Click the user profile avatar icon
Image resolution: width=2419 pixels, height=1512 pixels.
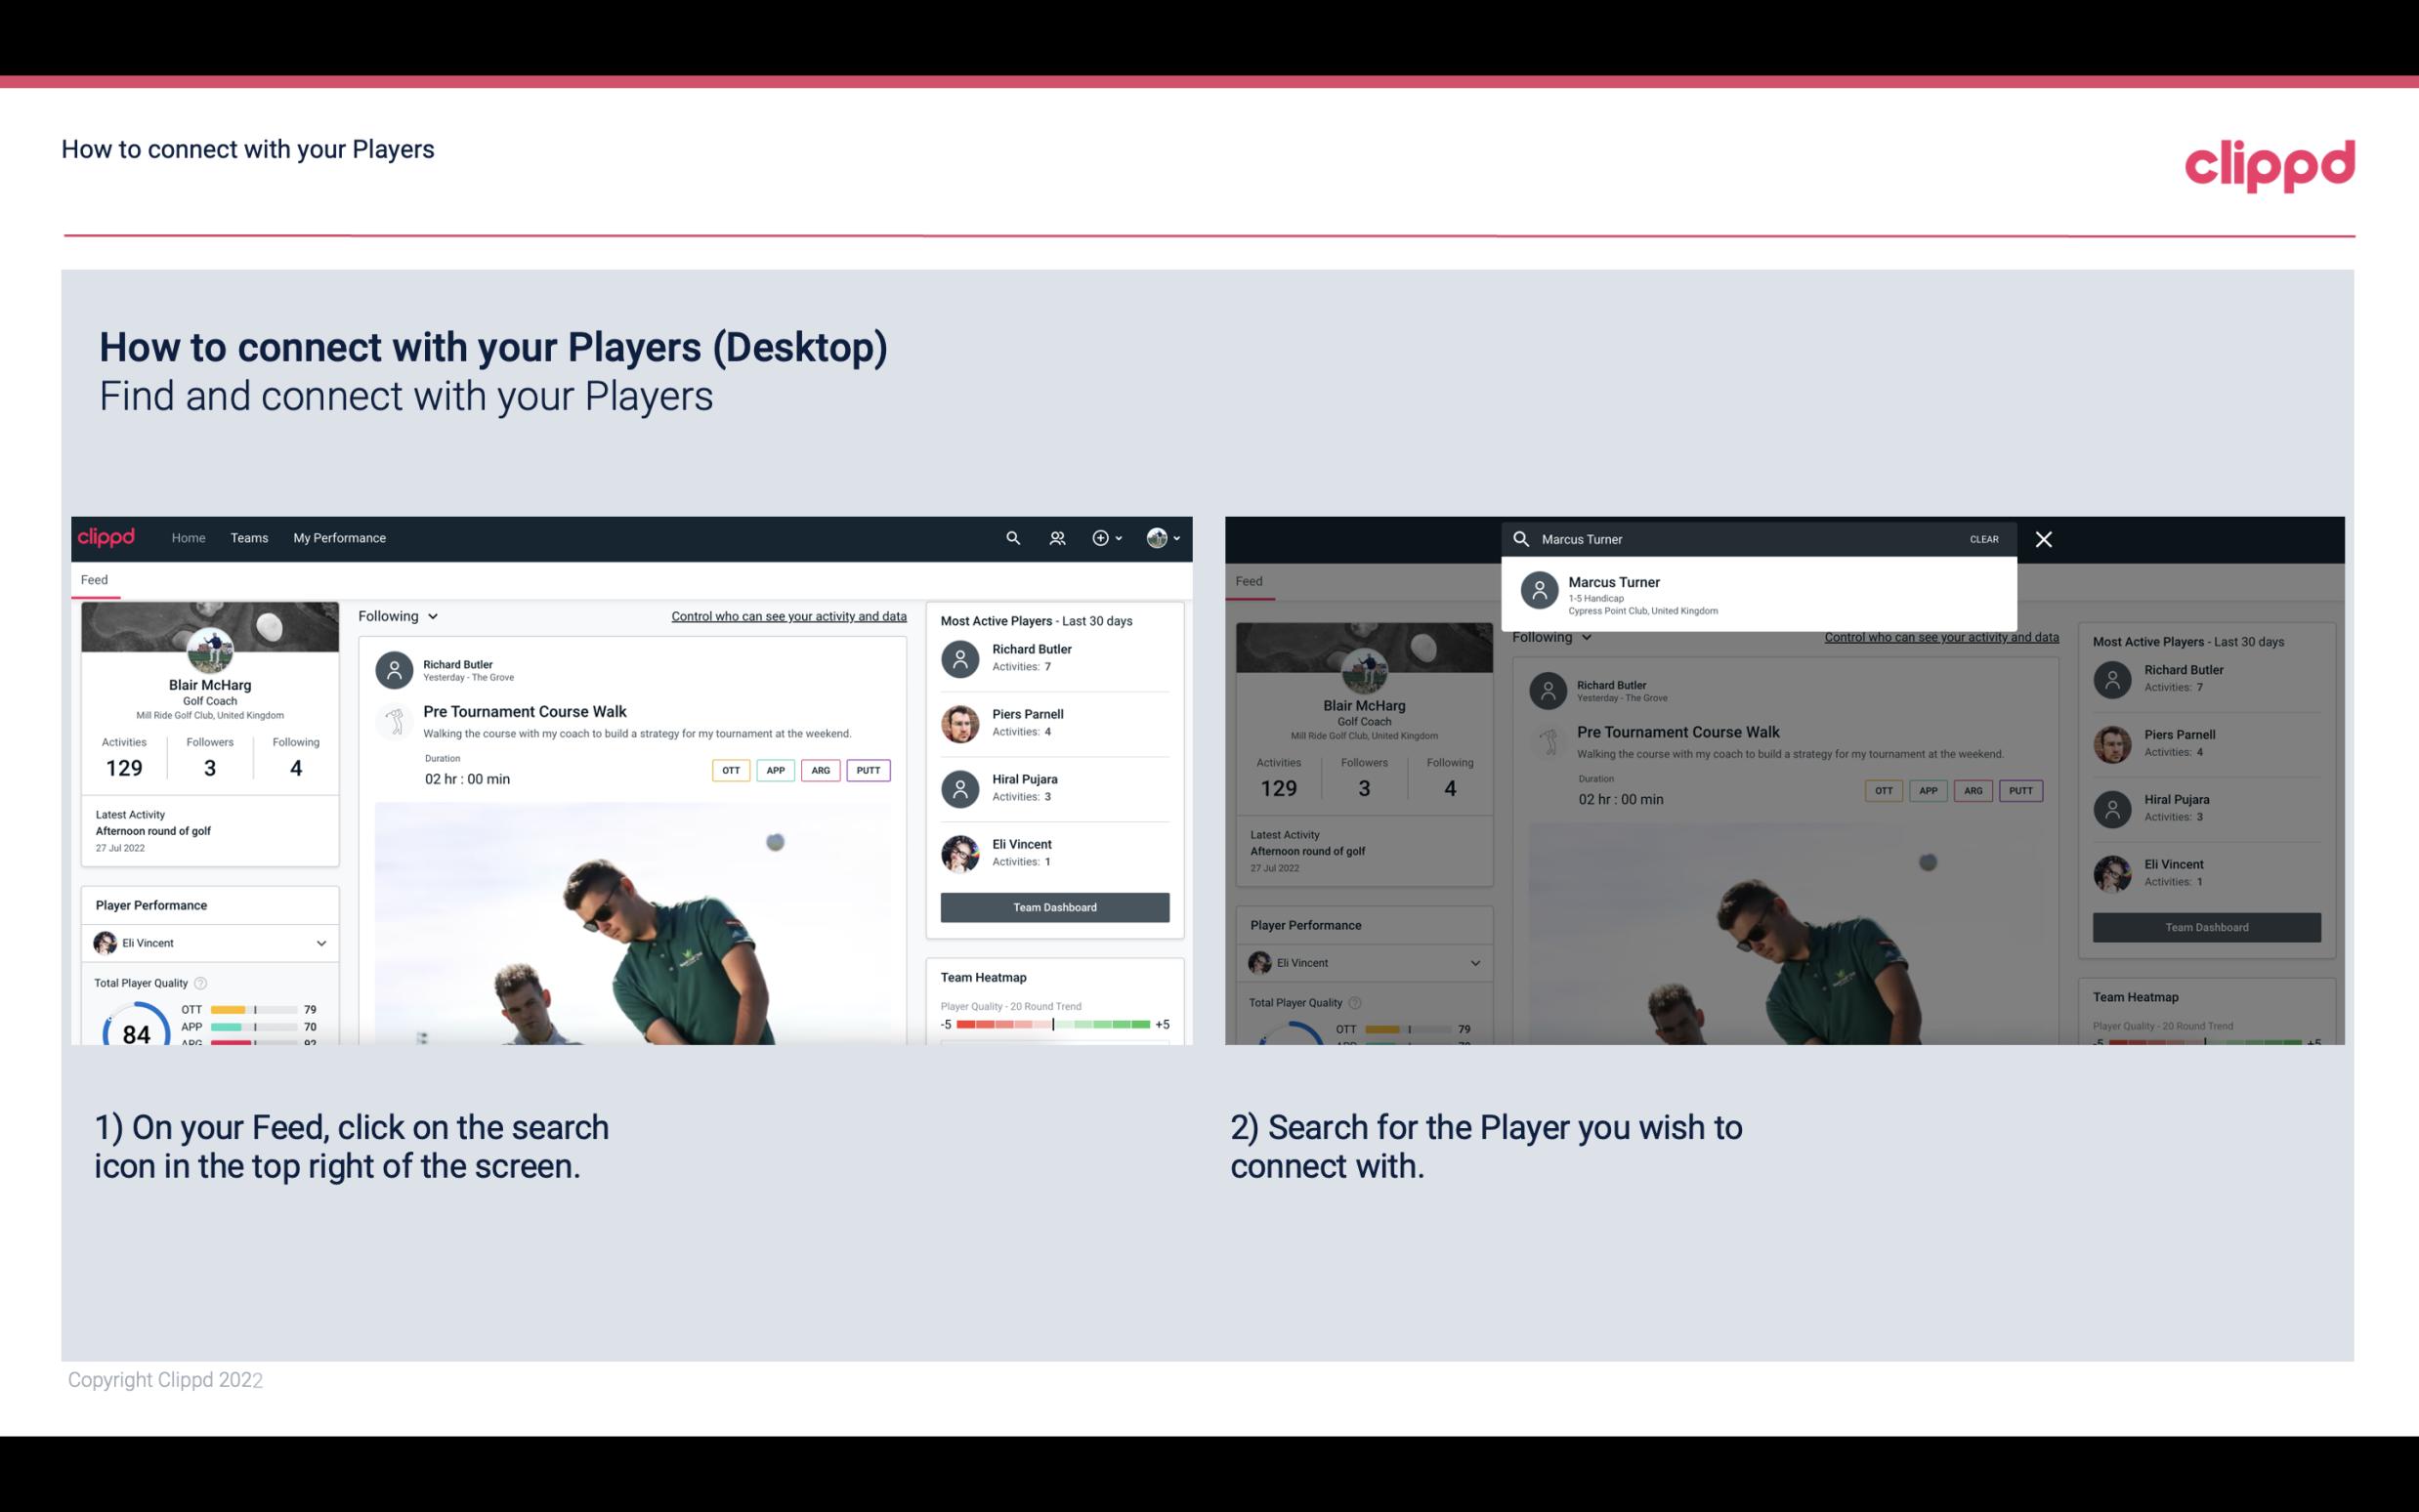point(1157,536)
